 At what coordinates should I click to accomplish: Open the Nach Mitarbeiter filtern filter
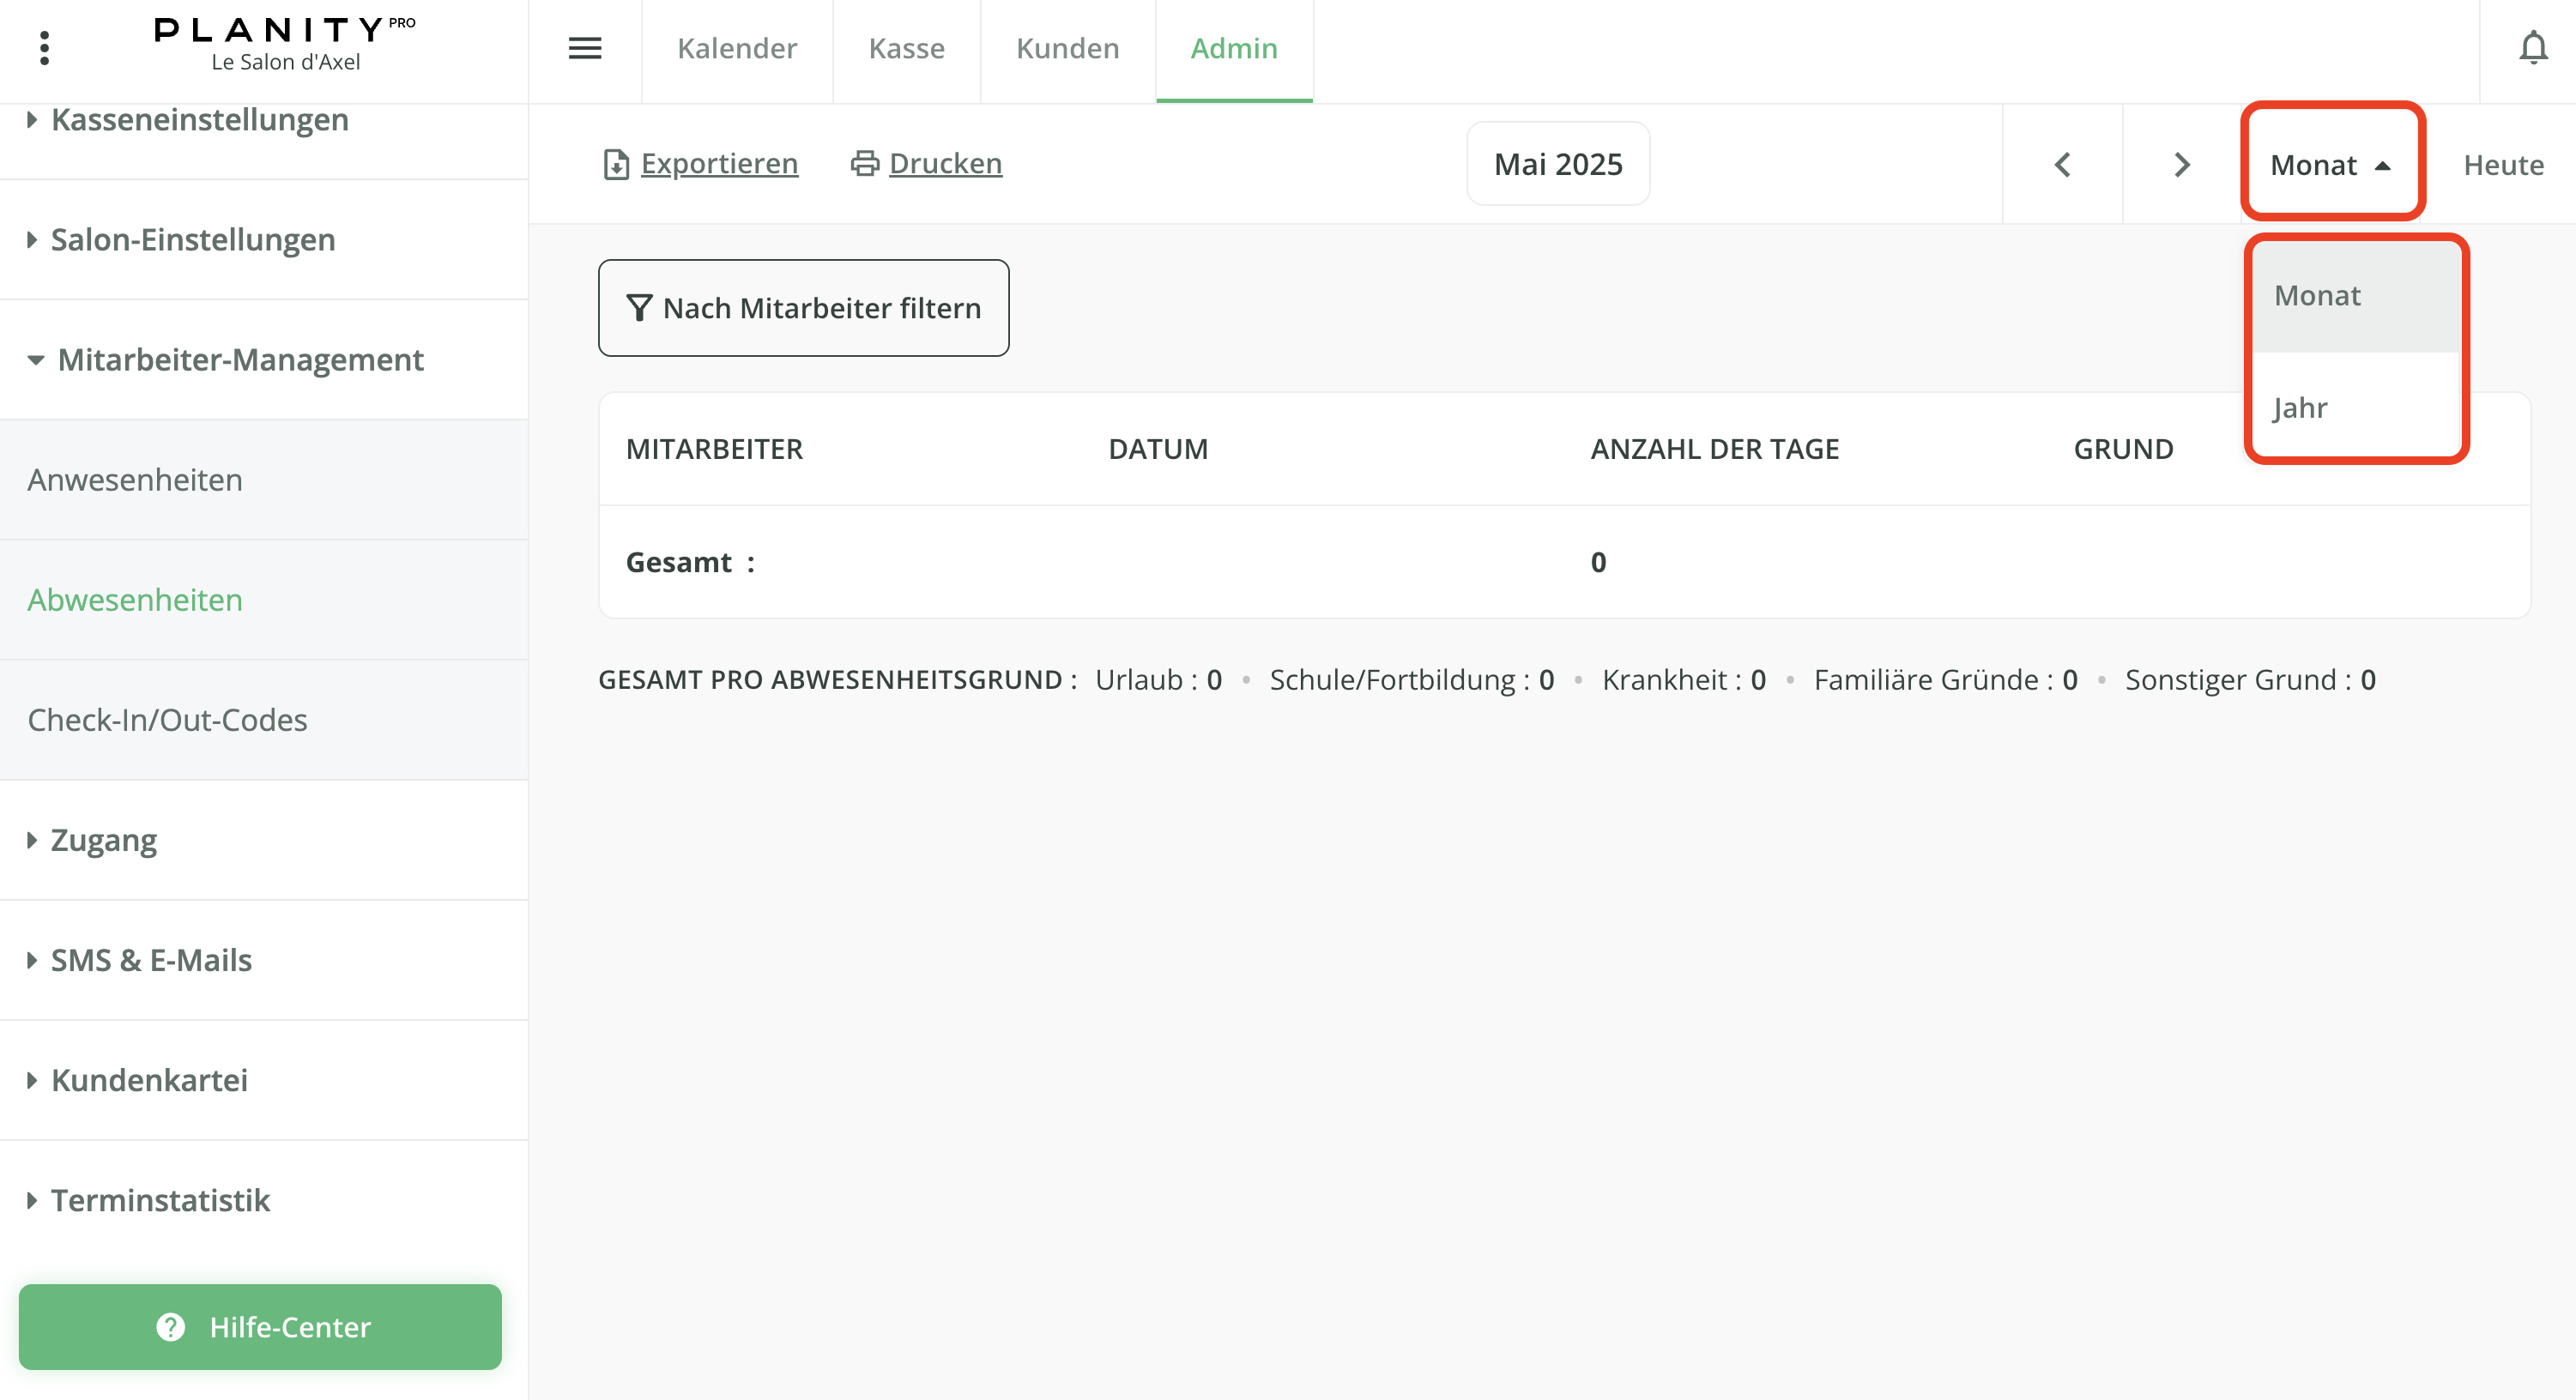tap(803, 307)
